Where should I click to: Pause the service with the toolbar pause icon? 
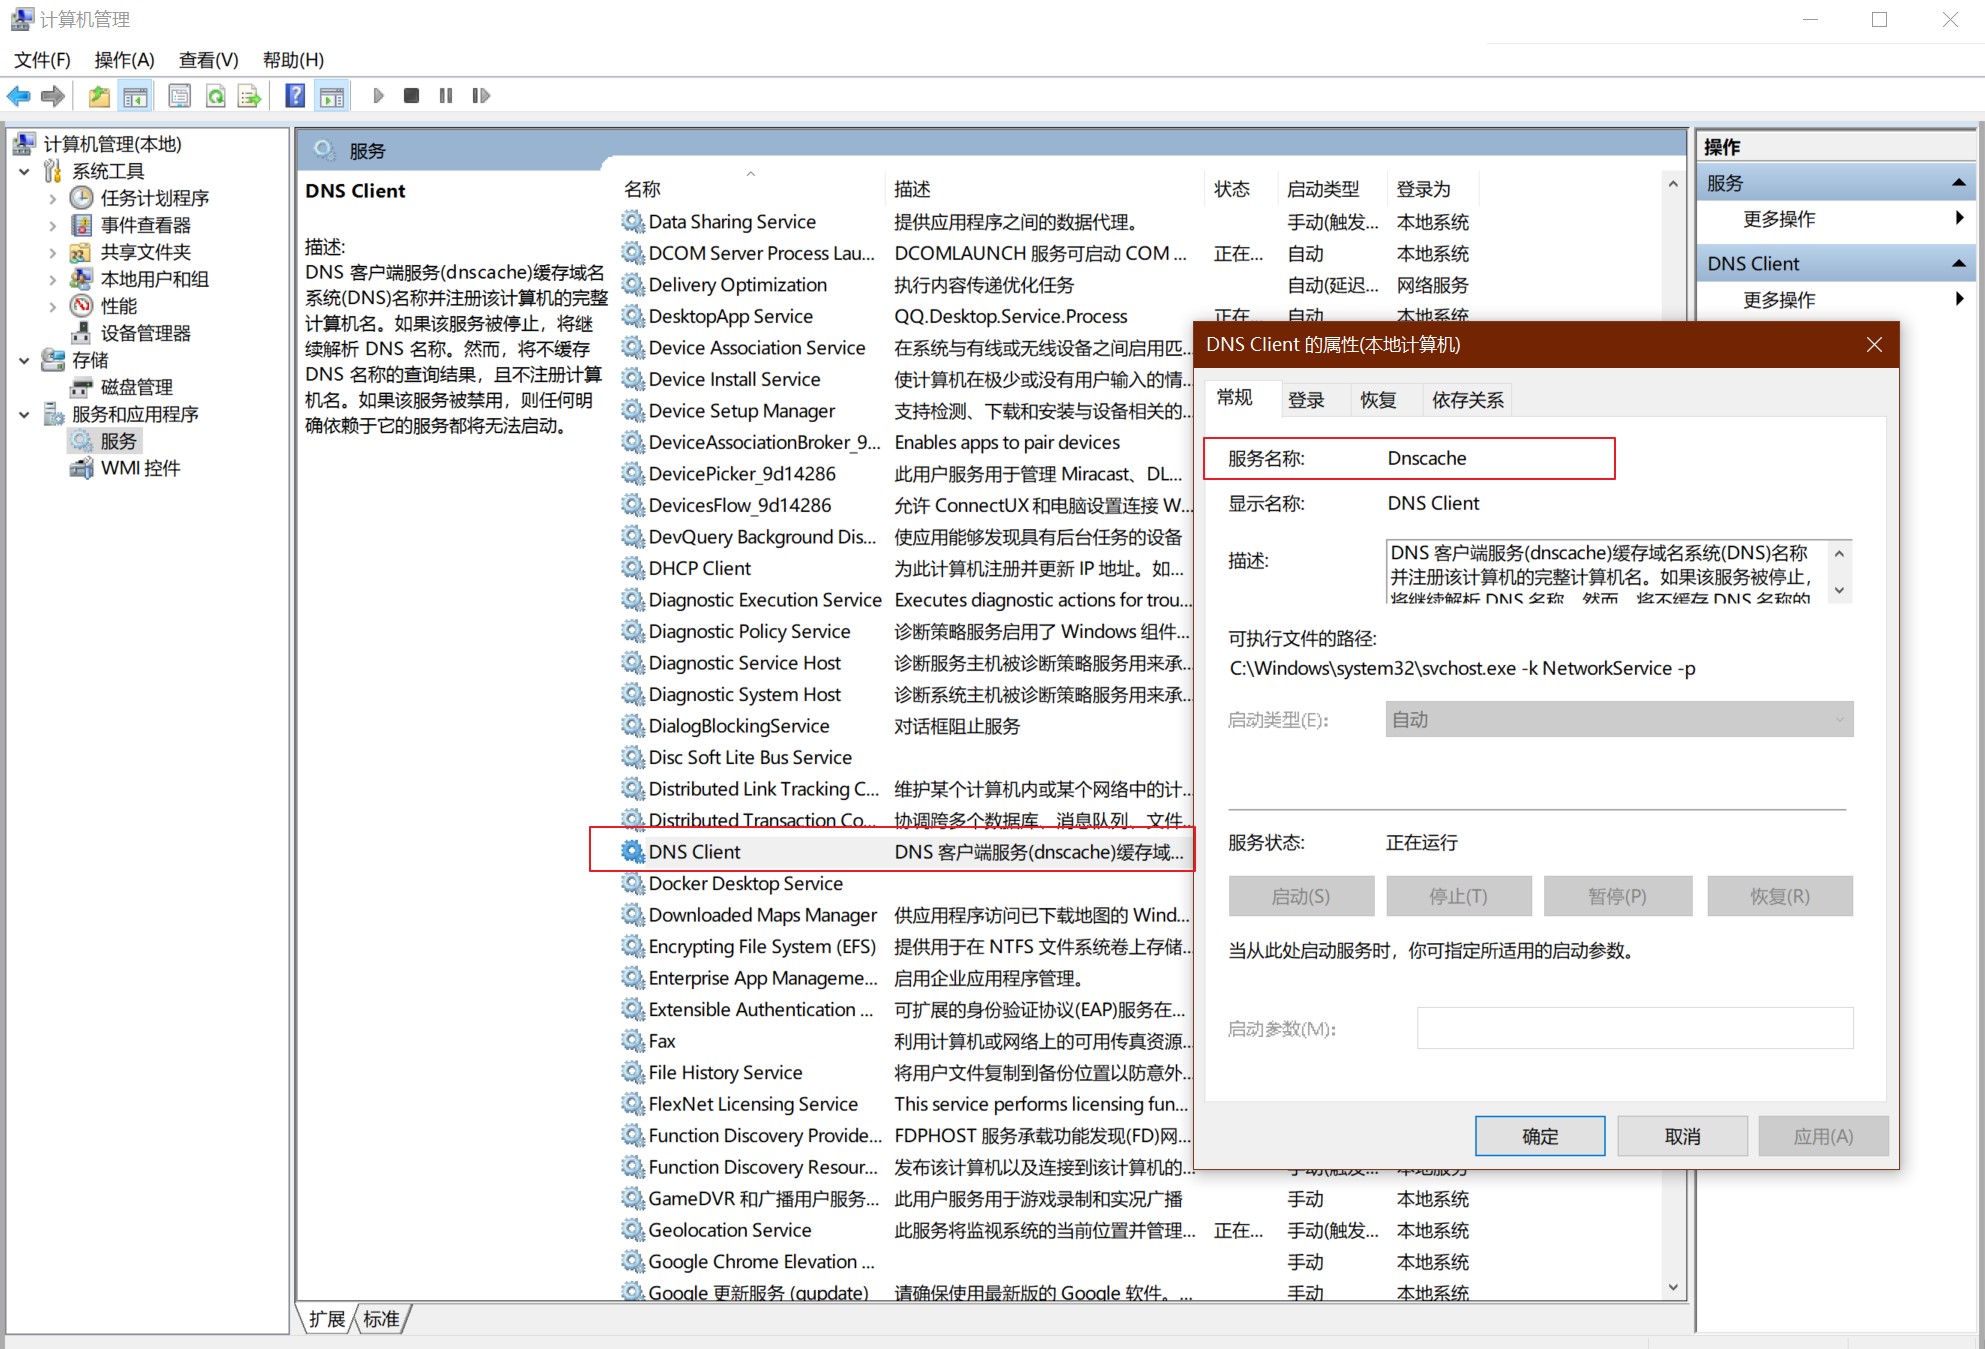click(445, 95)
